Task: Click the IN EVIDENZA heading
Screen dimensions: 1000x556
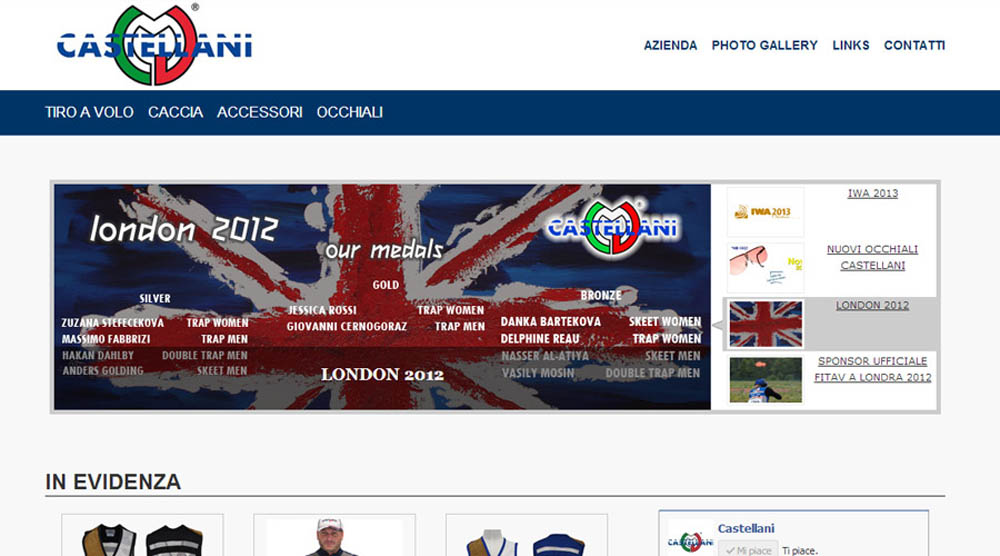Action: 113,482
